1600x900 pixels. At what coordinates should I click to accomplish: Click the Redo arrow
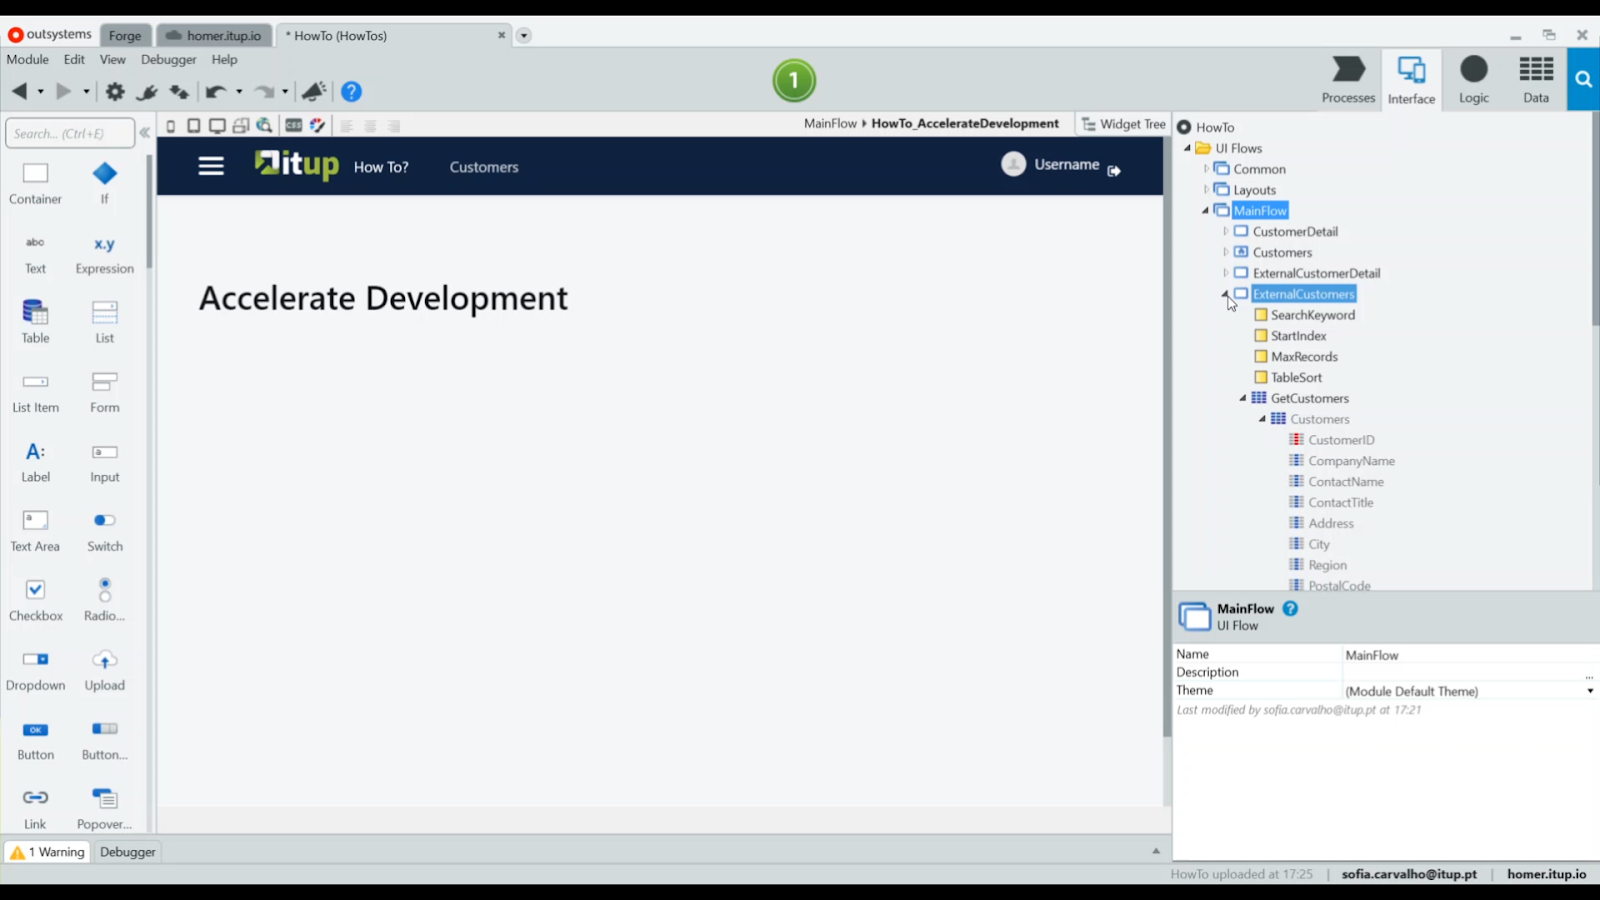tap(264, 92)
